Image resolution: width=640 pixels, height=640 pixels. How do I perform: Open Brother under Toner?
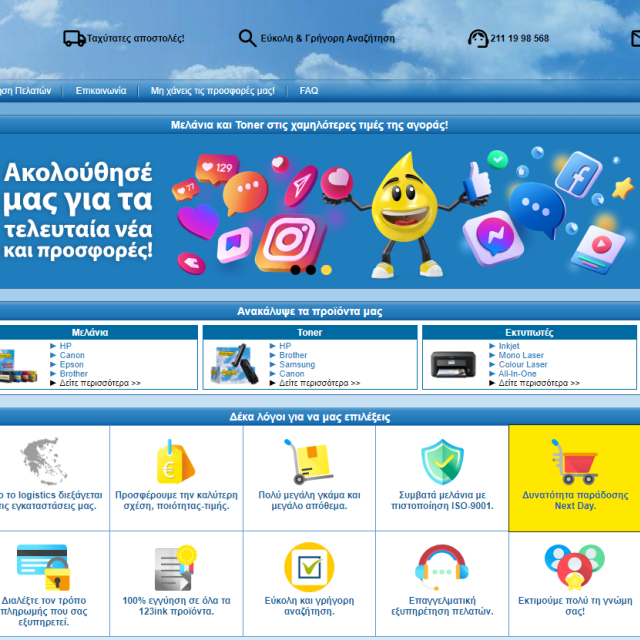[x=293, y=355]
